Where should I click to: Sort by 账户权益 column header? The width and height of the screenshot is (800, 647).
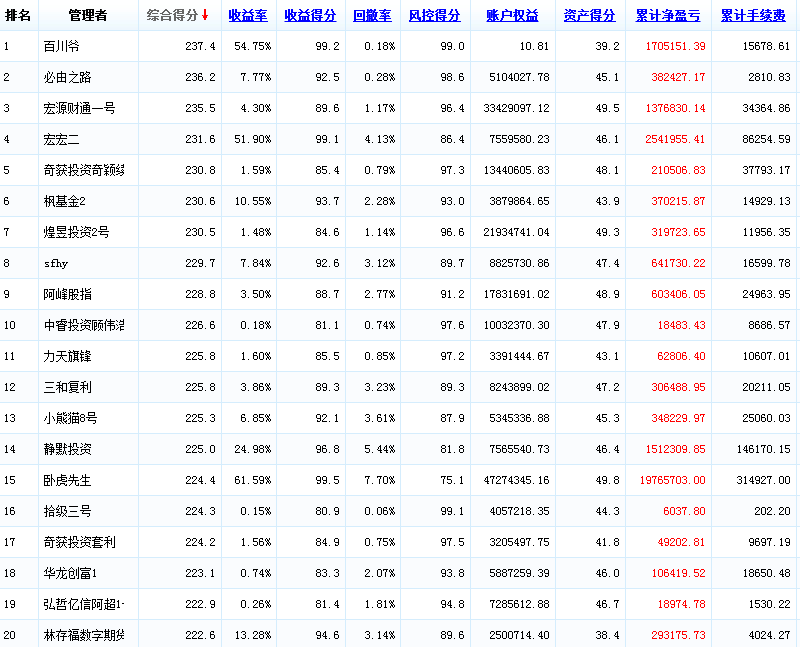[512, 16]
